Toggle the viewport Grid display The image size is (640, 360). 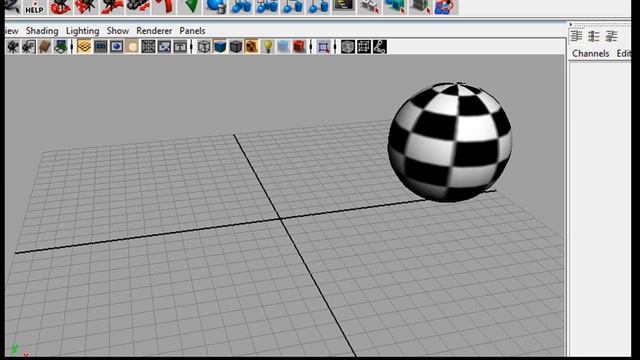tap(84, 47)
